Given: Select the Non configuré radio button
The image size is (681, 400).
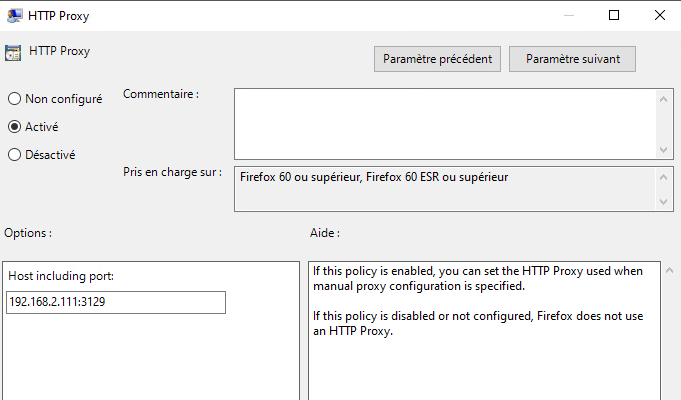Looking at the screenshot, I should point(14,99).
